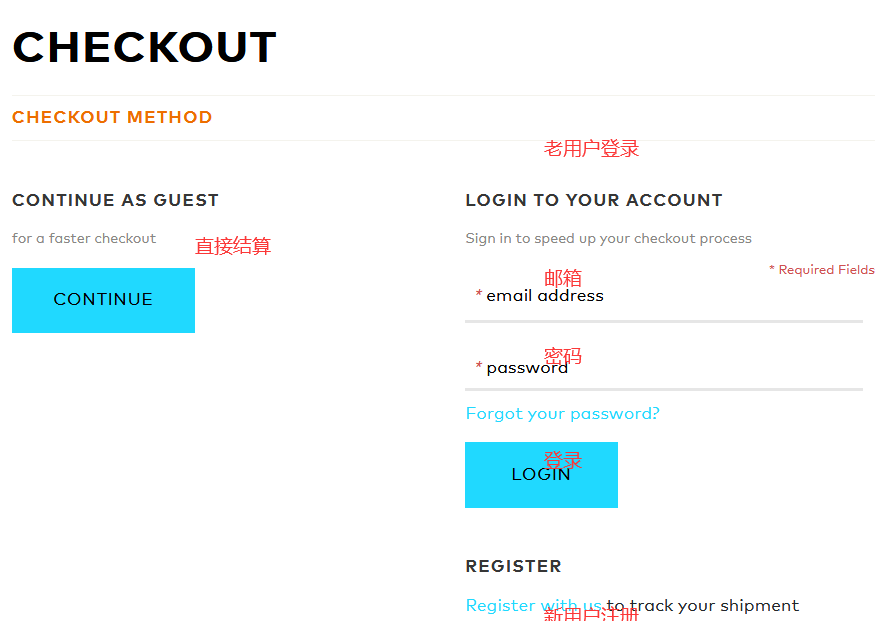The height and width of the screenshot is (628, 883).
Task: Click the 'to track your shipment' text
Action: click(x=703, y=606)
